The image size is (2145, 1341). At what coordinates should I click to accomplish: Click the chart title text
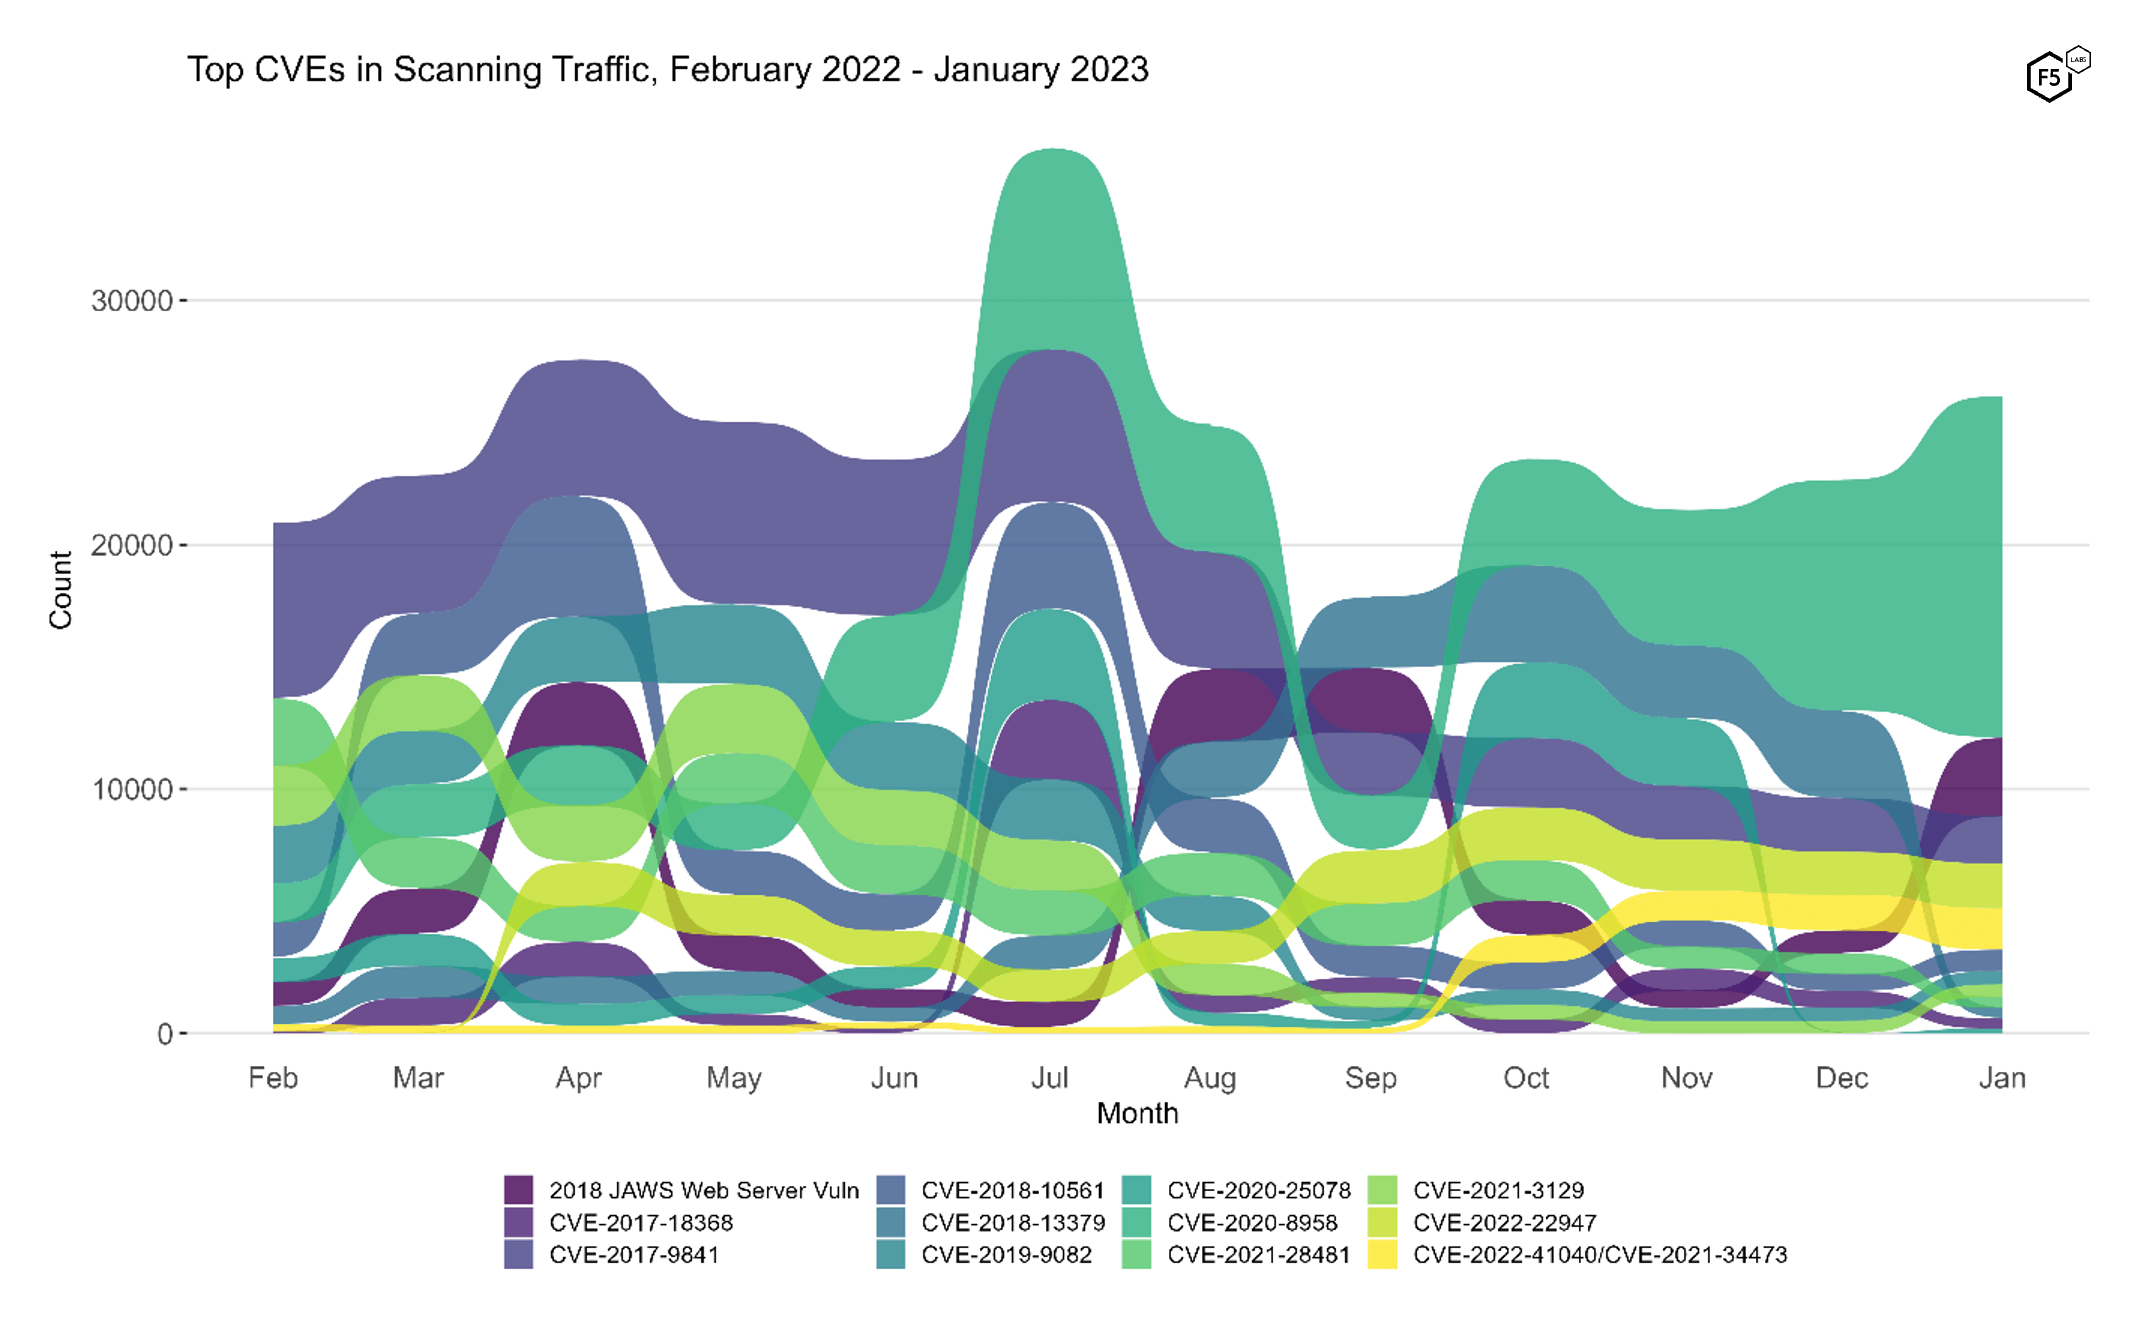tap(667, 70)
